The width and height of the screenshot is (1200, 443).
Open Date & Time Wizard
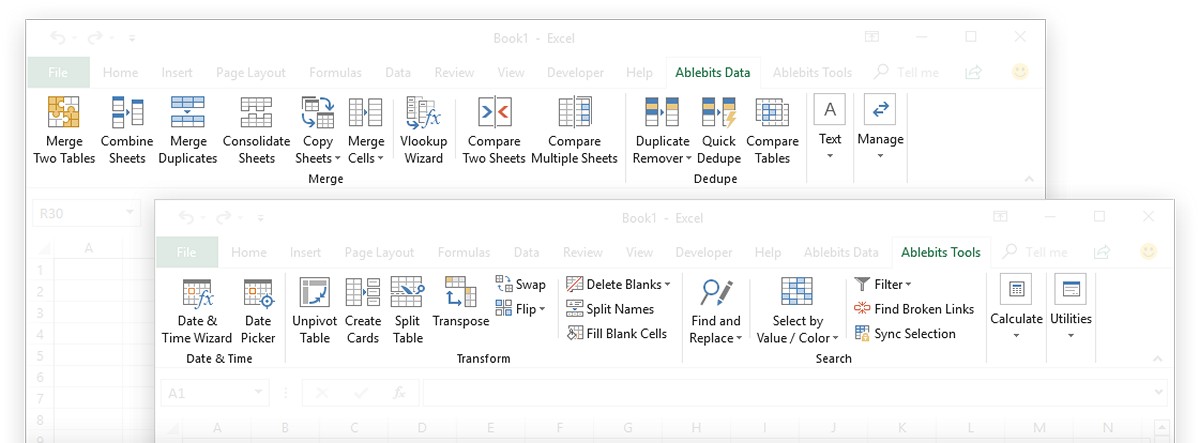(197, 311)
